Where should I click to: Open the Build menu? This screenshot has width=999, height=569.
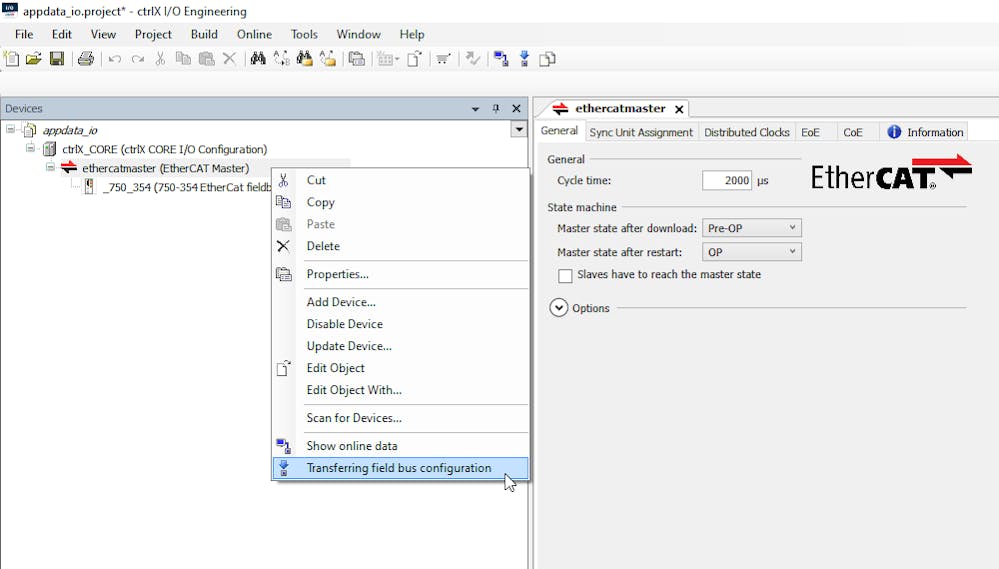pos(204,34)
